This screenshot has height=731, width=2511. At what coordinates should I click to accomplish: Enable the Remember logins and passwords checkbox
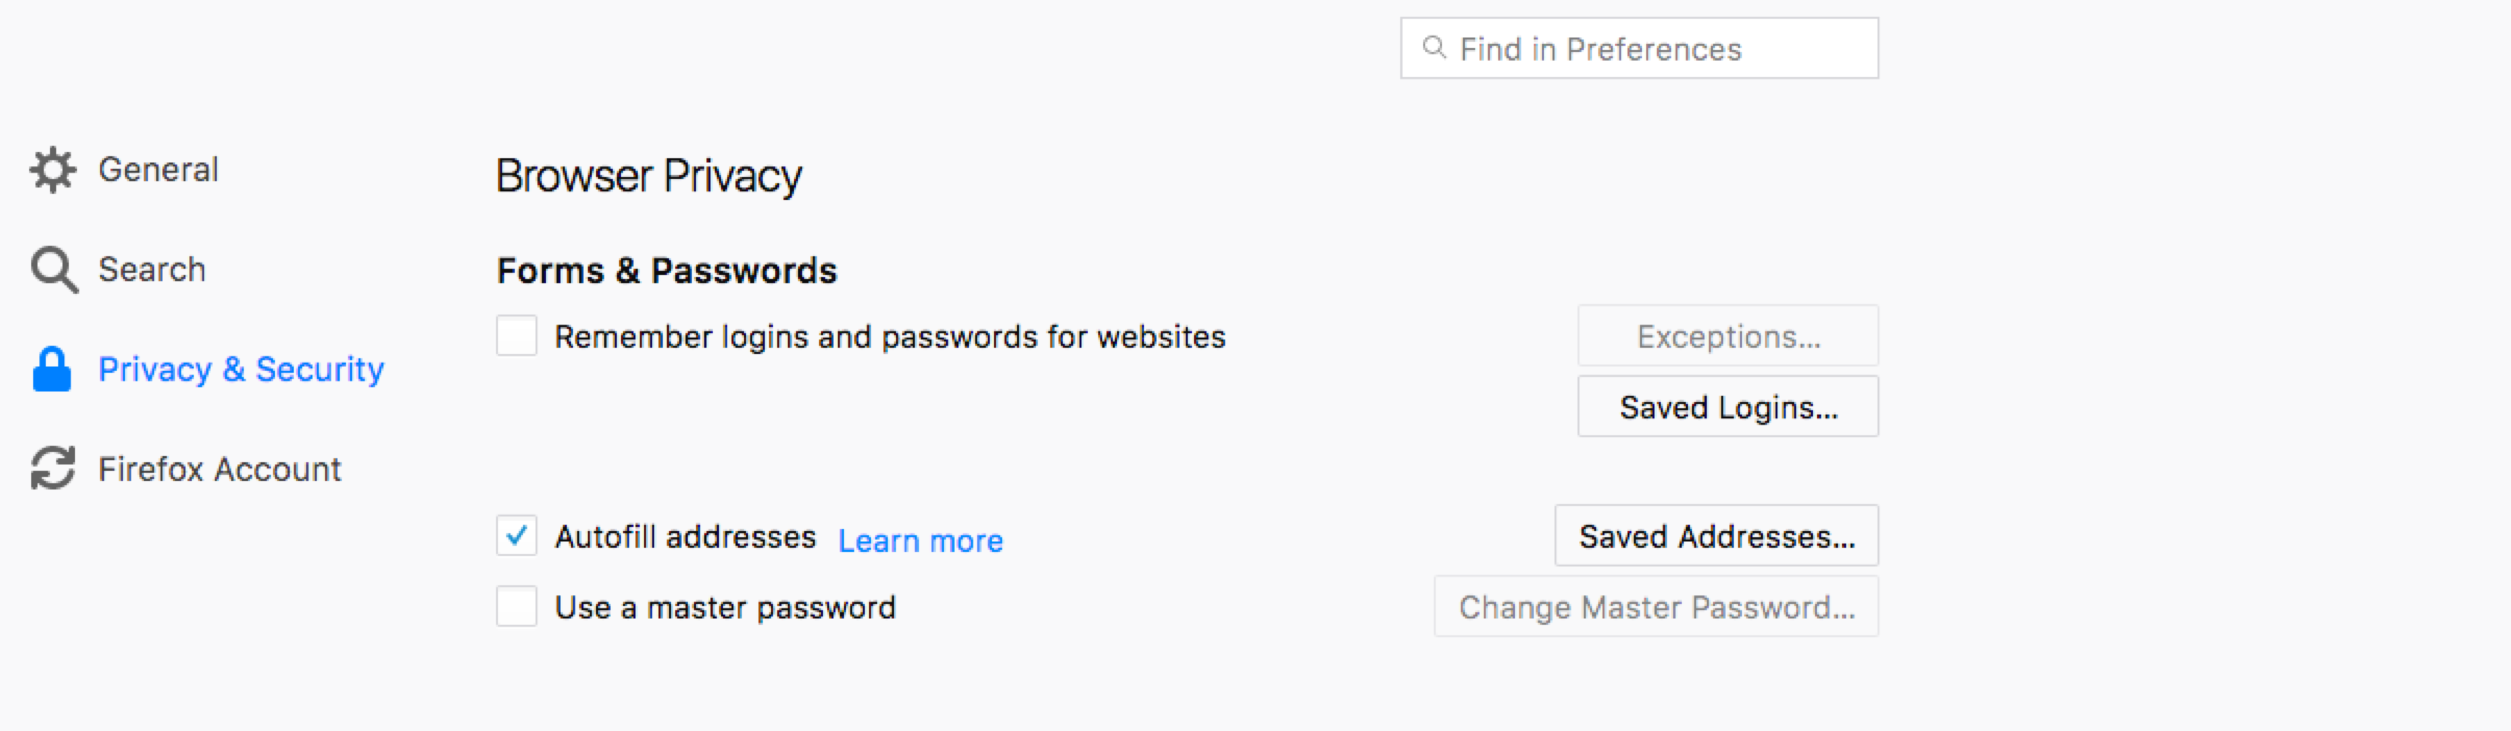click(x=517, y=336)
